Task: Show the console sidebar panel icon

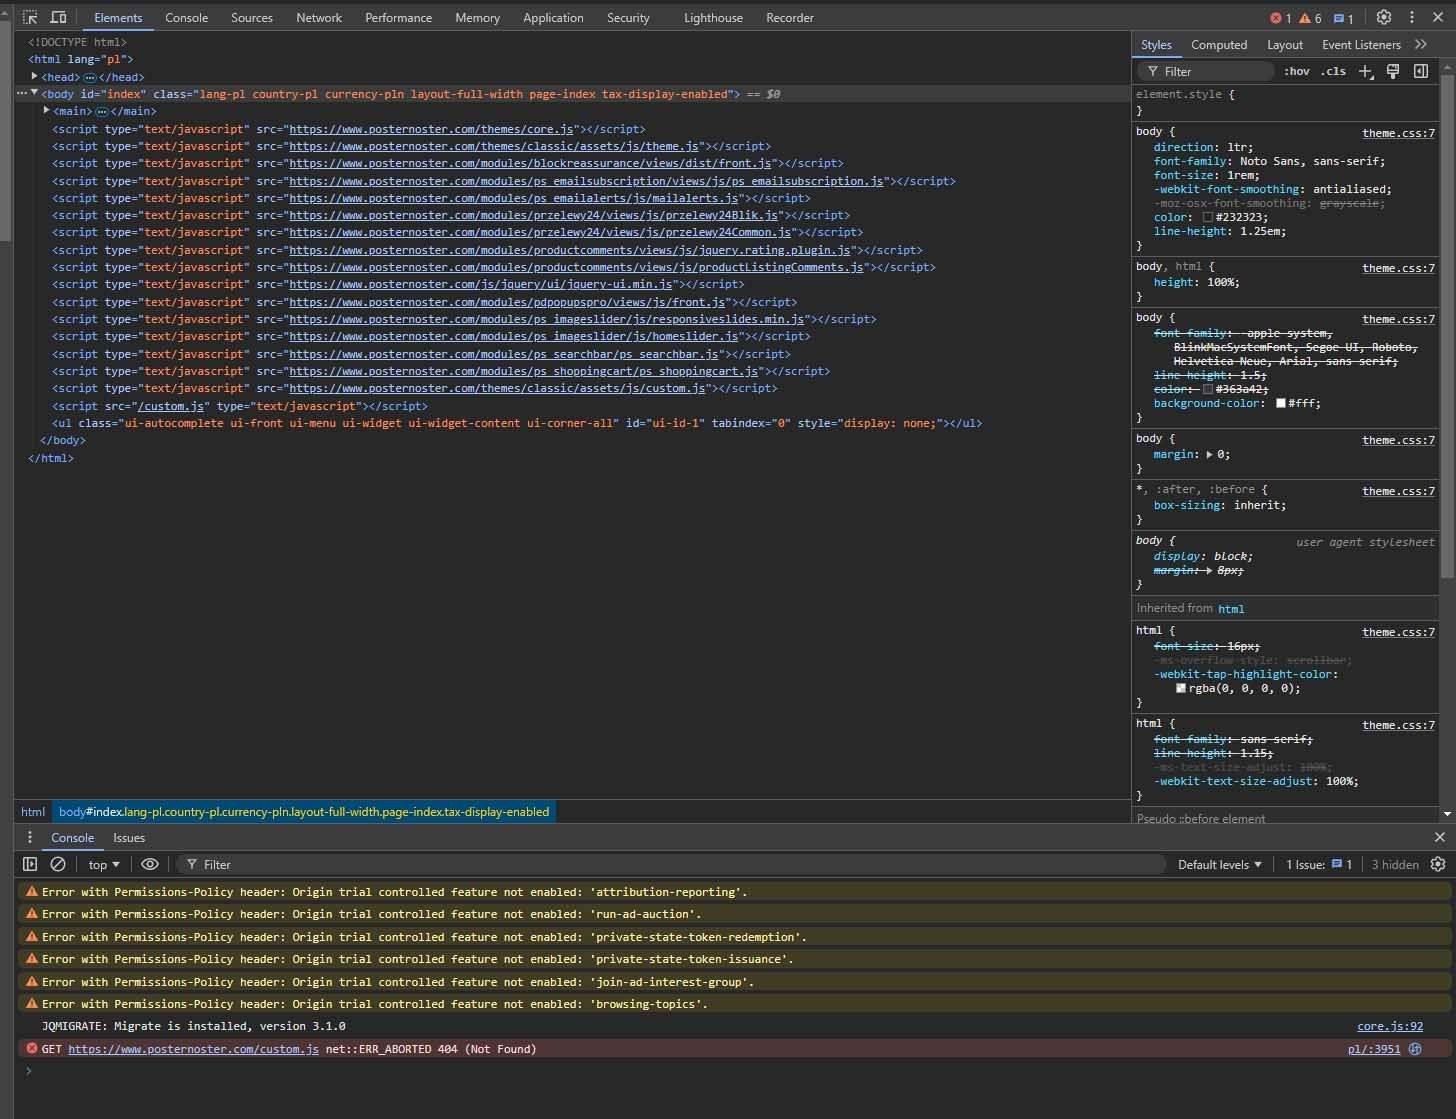Action: point(30,864)
